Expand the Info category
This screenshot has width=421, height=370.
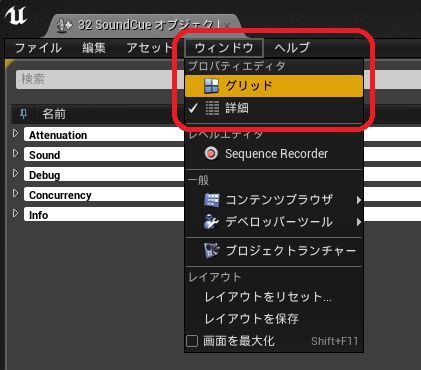click(x=15, y=213)
